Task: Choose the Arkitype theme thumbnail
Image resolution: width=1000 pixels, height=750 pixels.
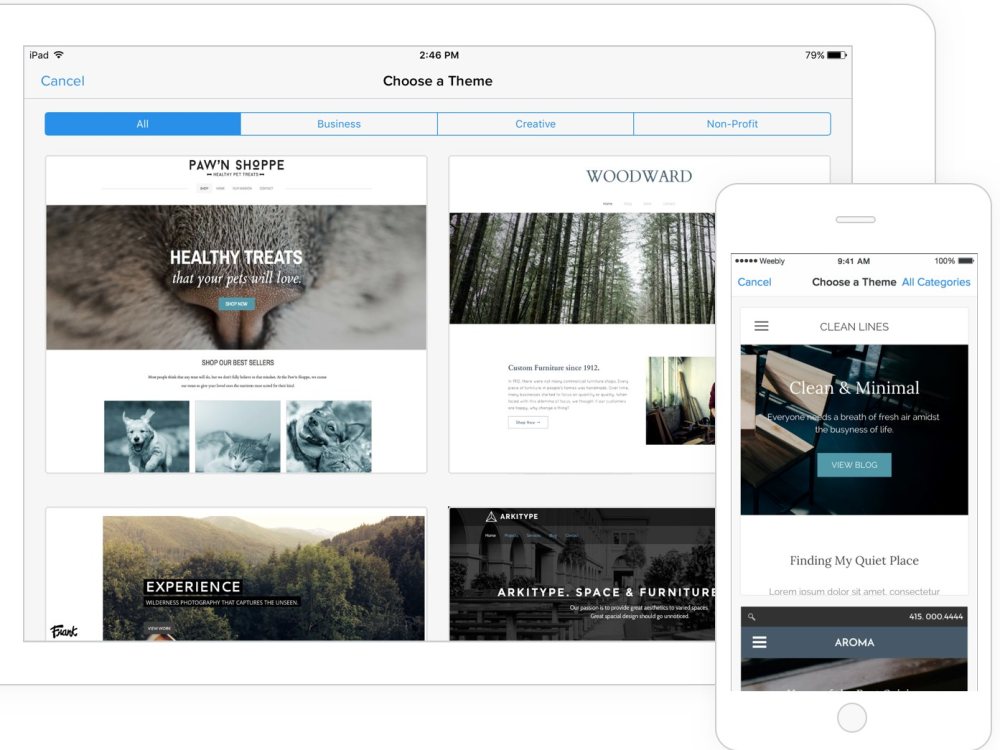Action: [582, 574]
